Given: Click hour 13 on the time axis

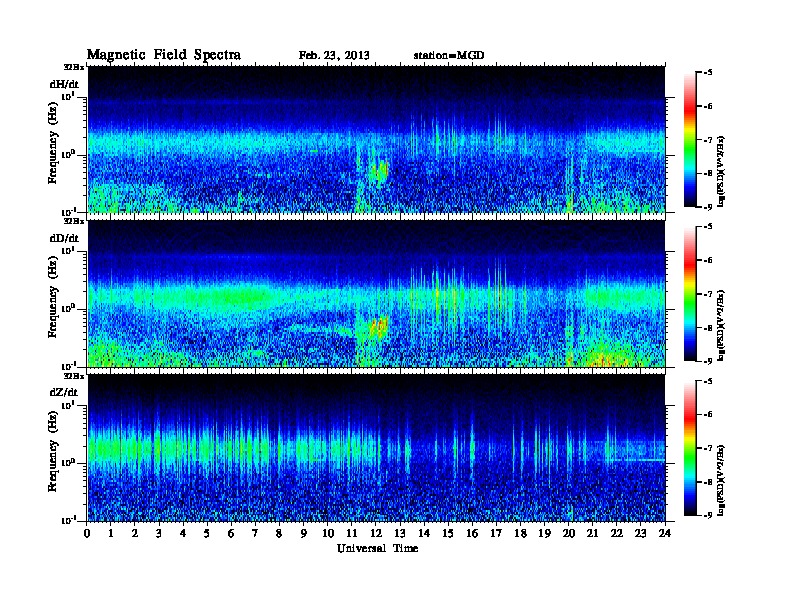Looking at the screenshot, I should [x=400, y=533].
